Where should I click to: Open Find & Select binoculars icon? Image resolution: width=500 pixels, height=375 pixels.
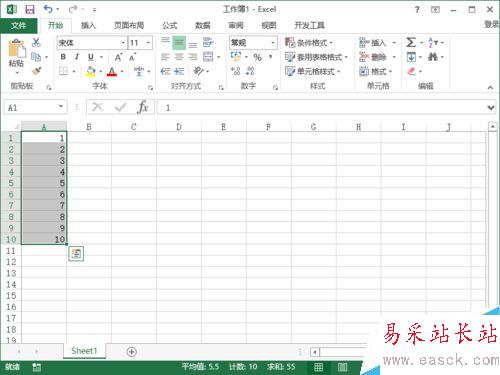[433, 57]
